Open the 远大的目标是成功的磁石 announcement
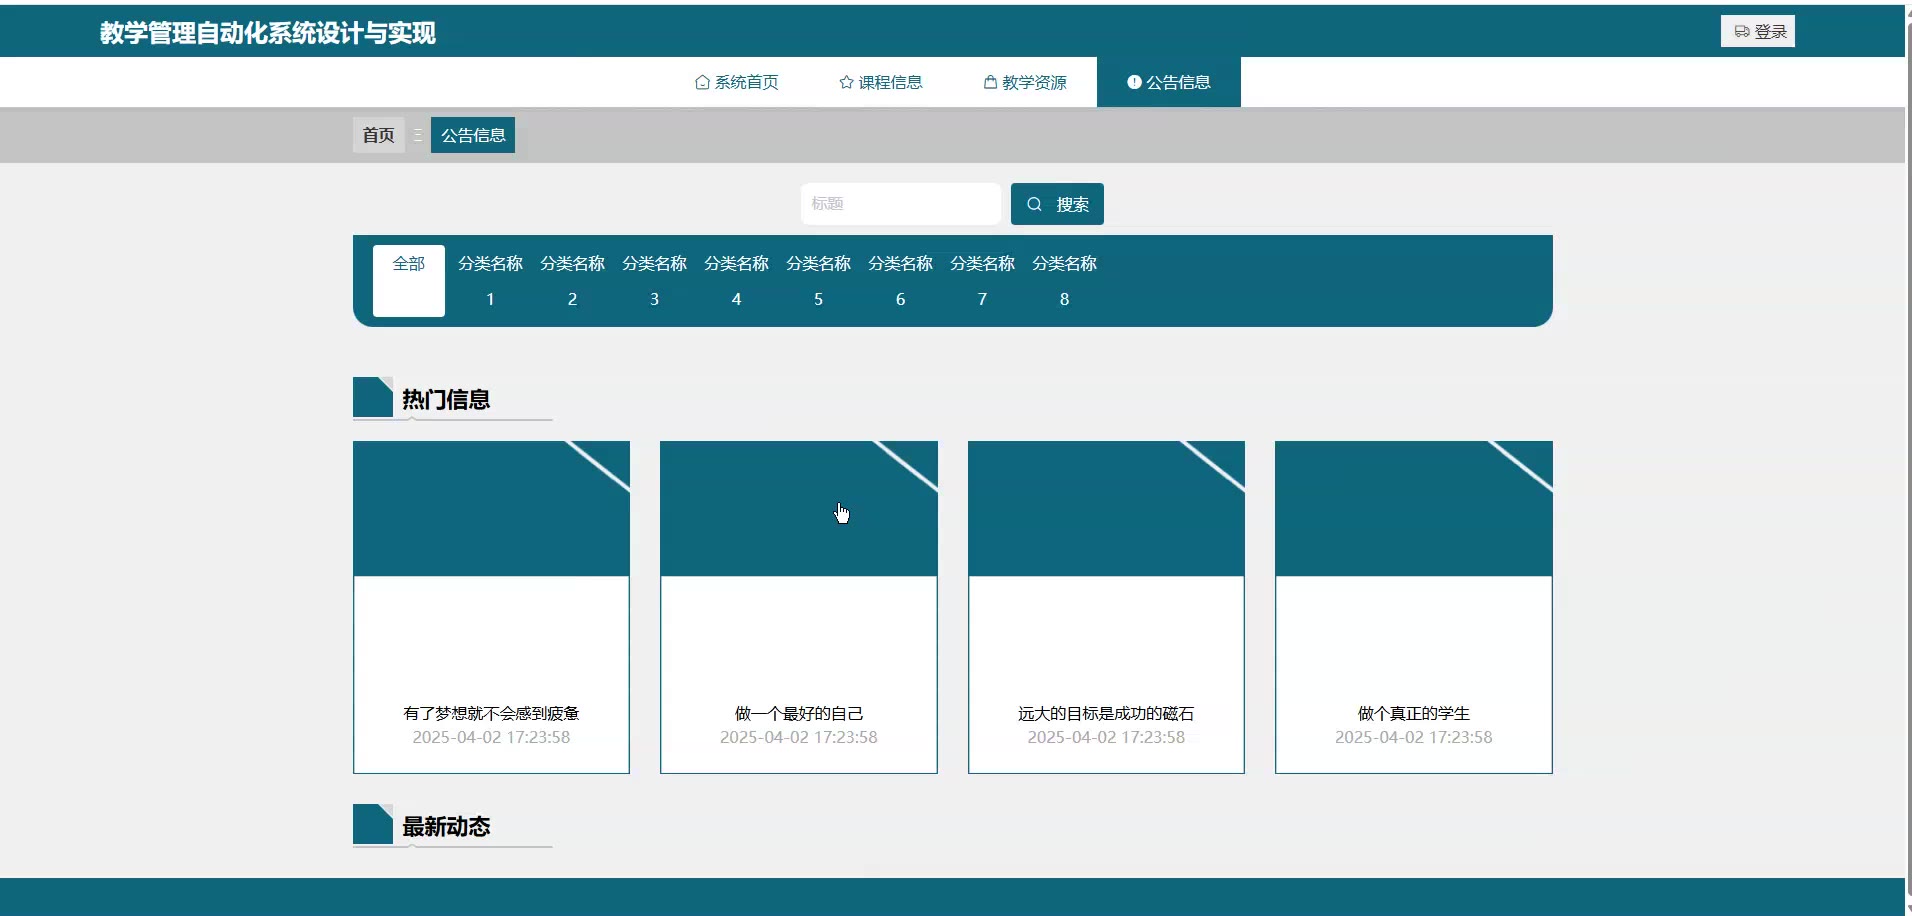 [1106, 606]
